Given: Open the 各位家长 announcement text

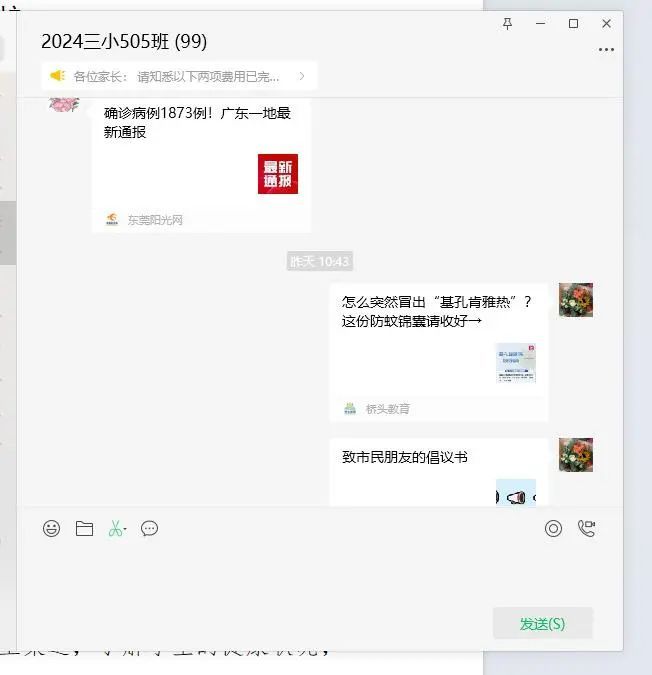Looking at the screenshot, I should click(180, 75).
